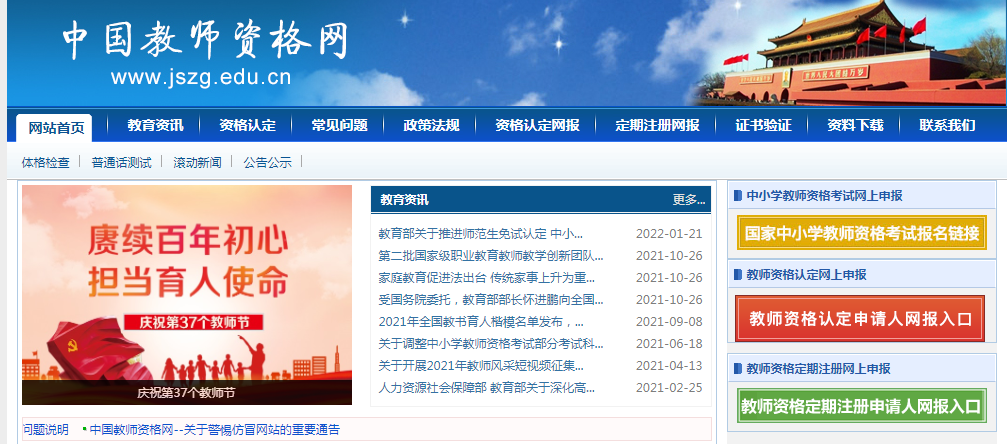1007x444 pixels.
Task: Open the 滚动新闻 sub-link
Action: 197,163
